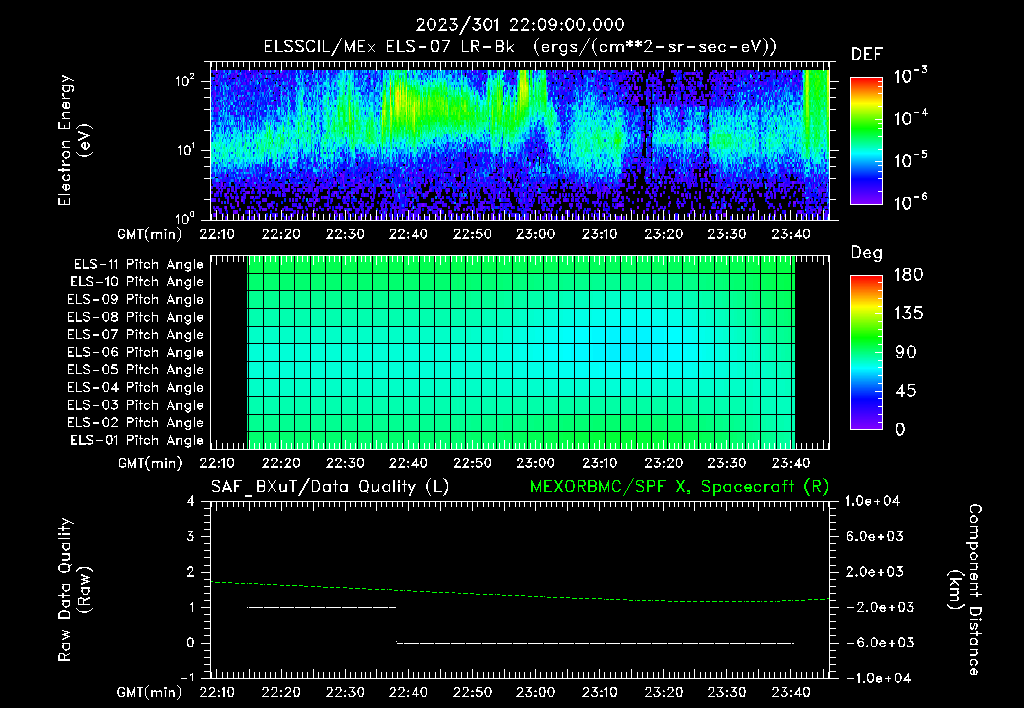Click the 23:20 time tick below data quality plot

point(664,693)
